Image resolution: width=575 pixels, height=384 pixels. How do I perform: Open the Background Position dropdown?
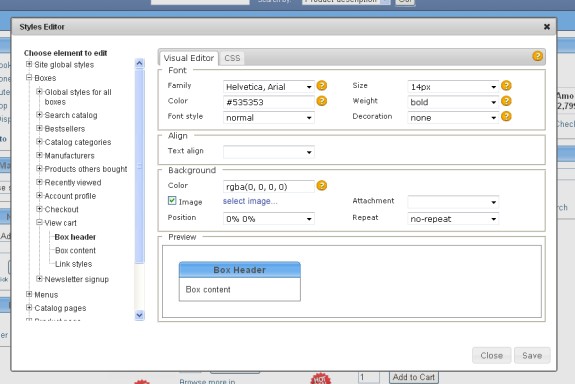[268, 219]
